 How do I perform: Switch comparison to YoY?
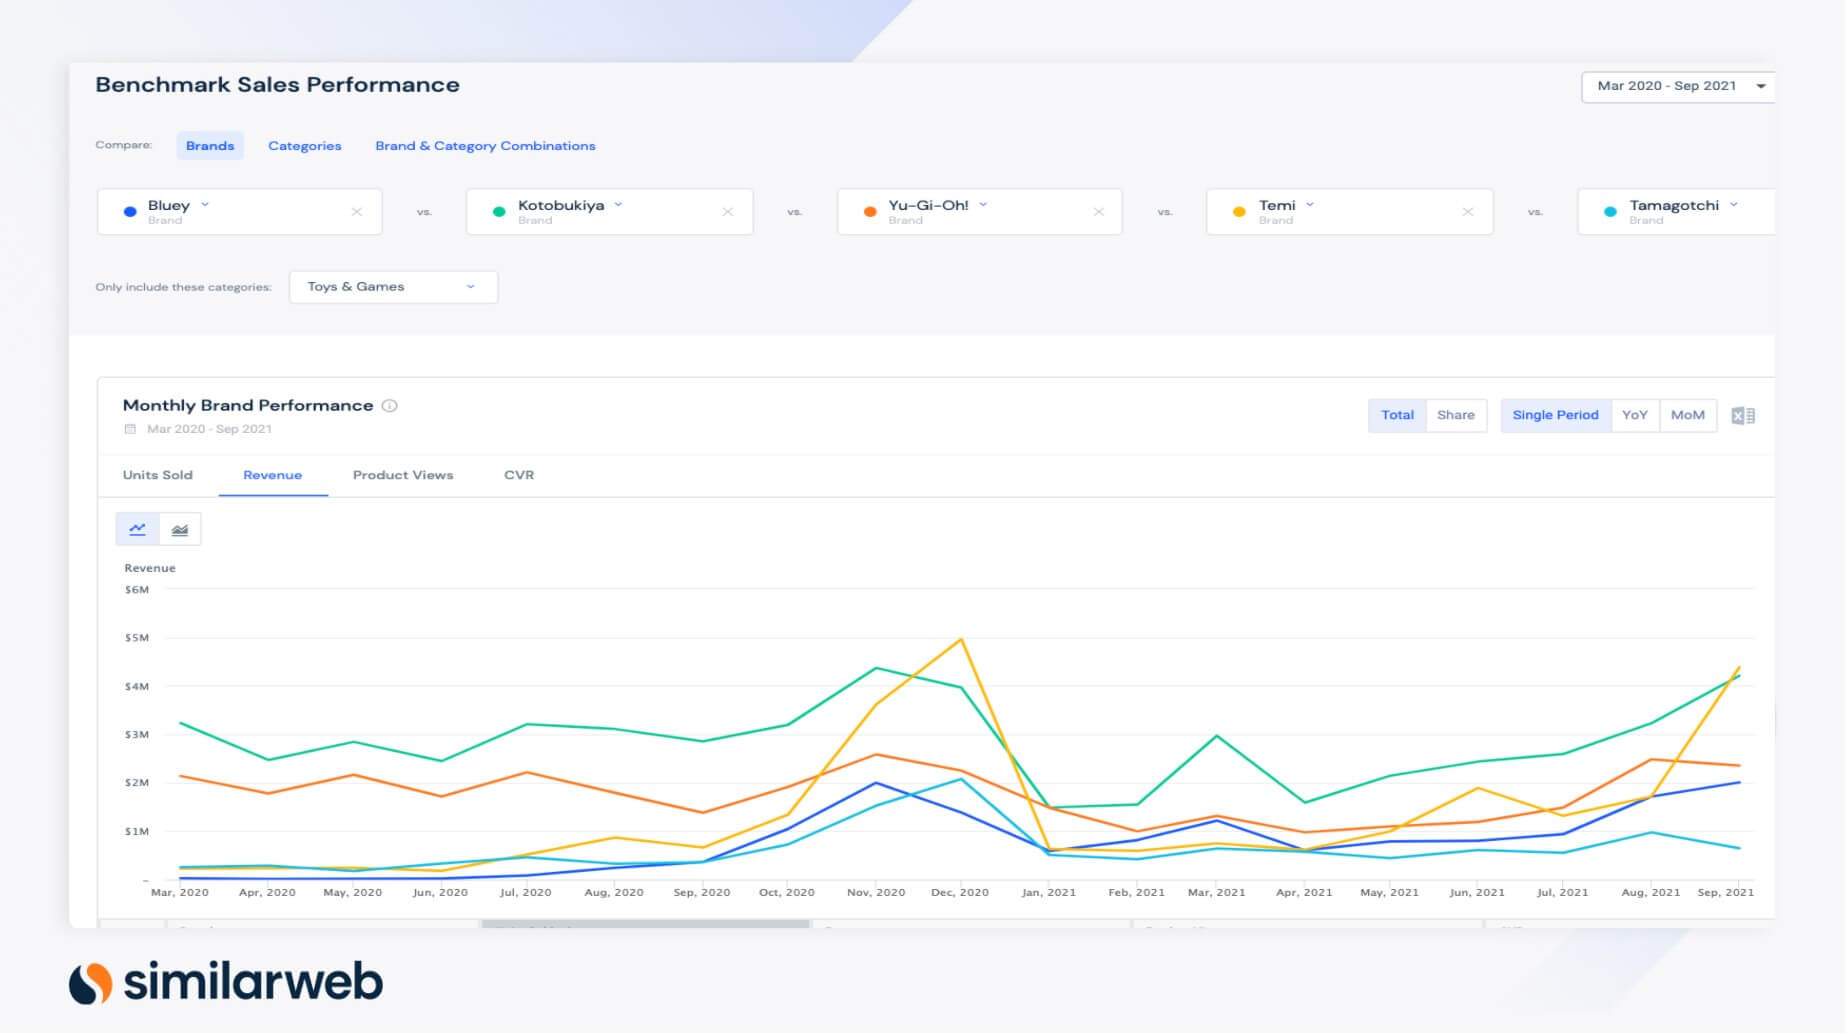[x=1634, y=415]
